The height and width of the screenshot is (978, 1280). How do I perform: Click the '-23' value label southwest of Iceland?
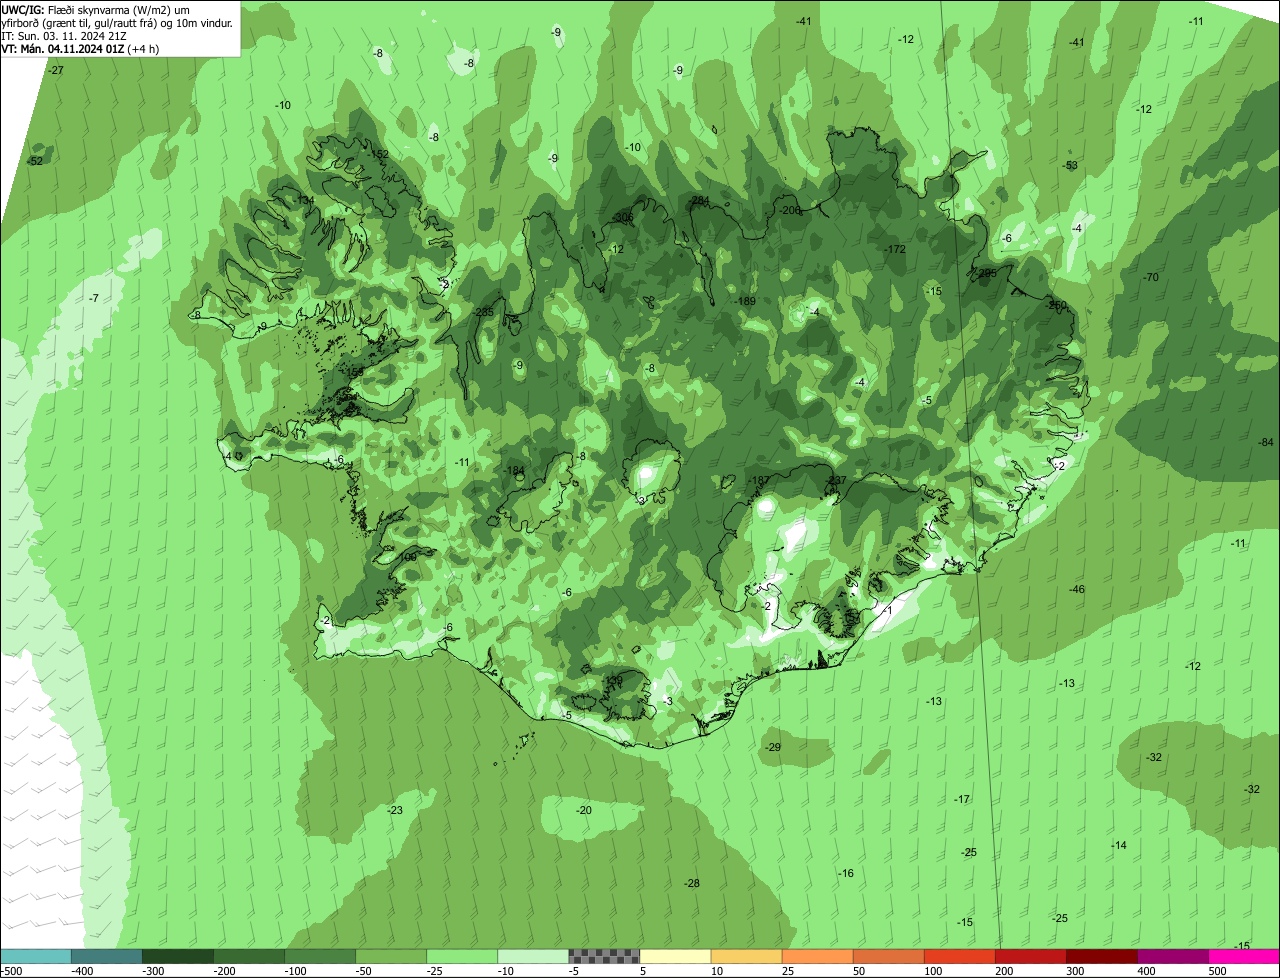pos(394,810)
